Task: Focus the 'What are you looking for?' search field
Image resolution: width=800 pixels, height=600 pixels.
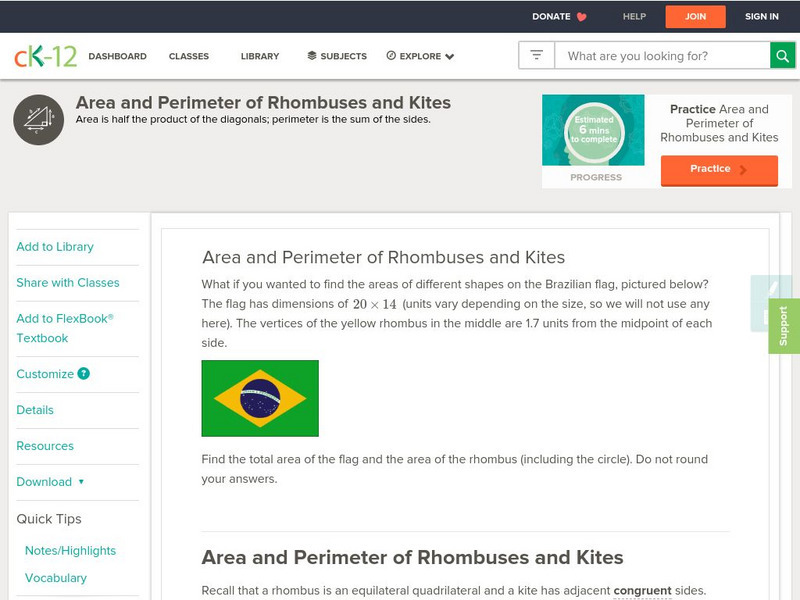Action: click(x=662, y=56)
